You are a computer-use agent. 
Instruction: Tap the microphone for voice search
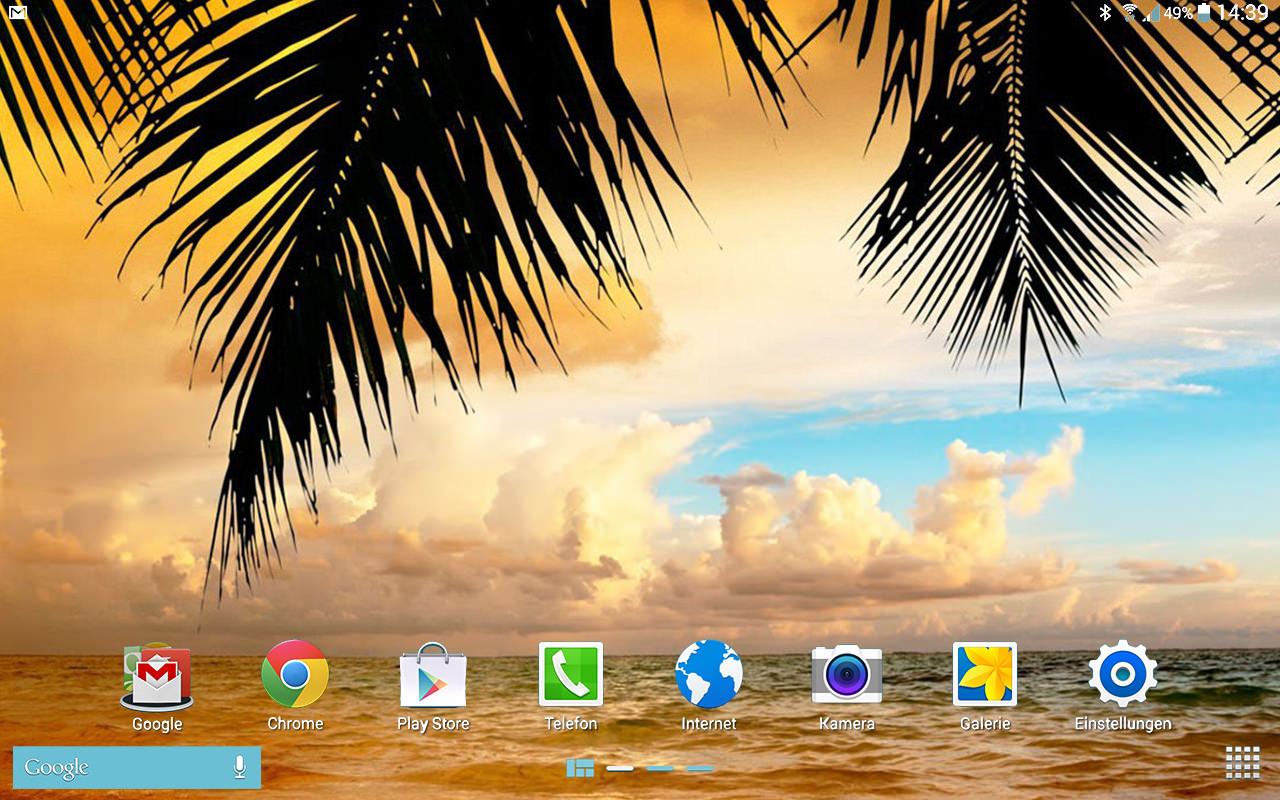click(239, 767)
